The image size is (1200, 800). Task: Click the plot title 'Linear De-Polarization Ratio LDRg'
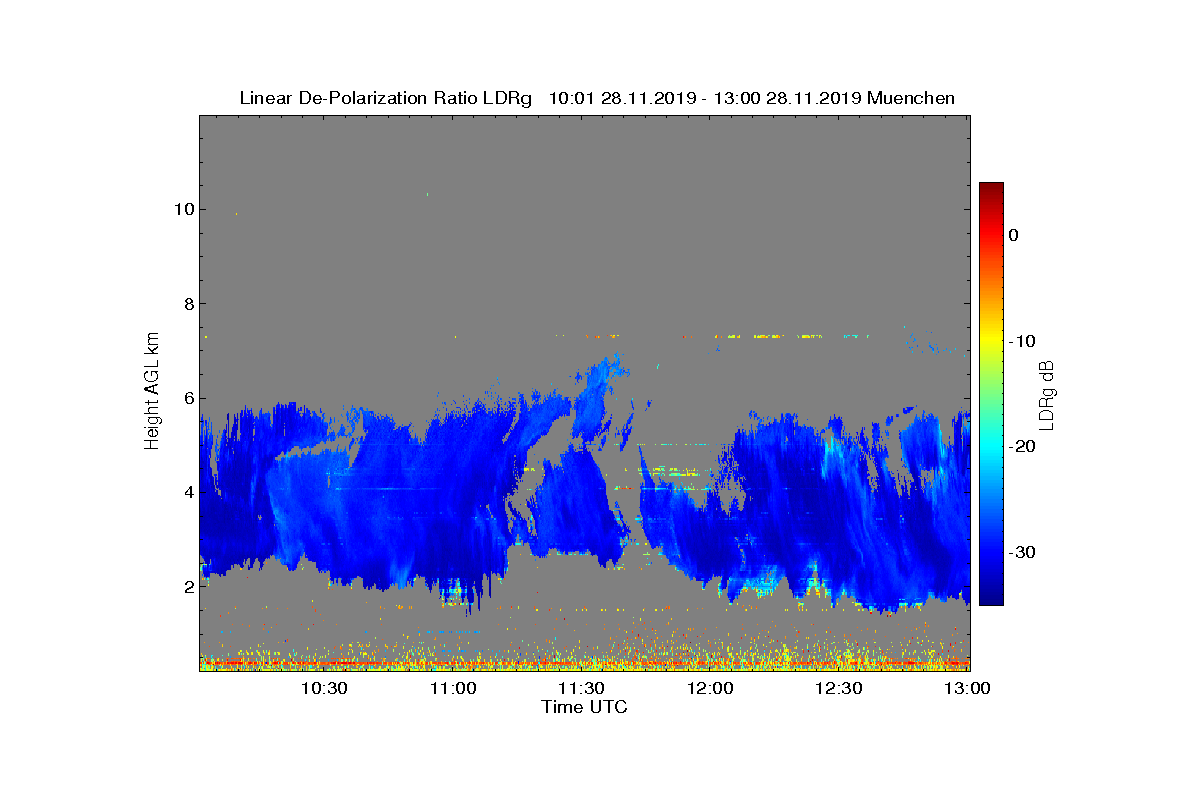point(386,98)
